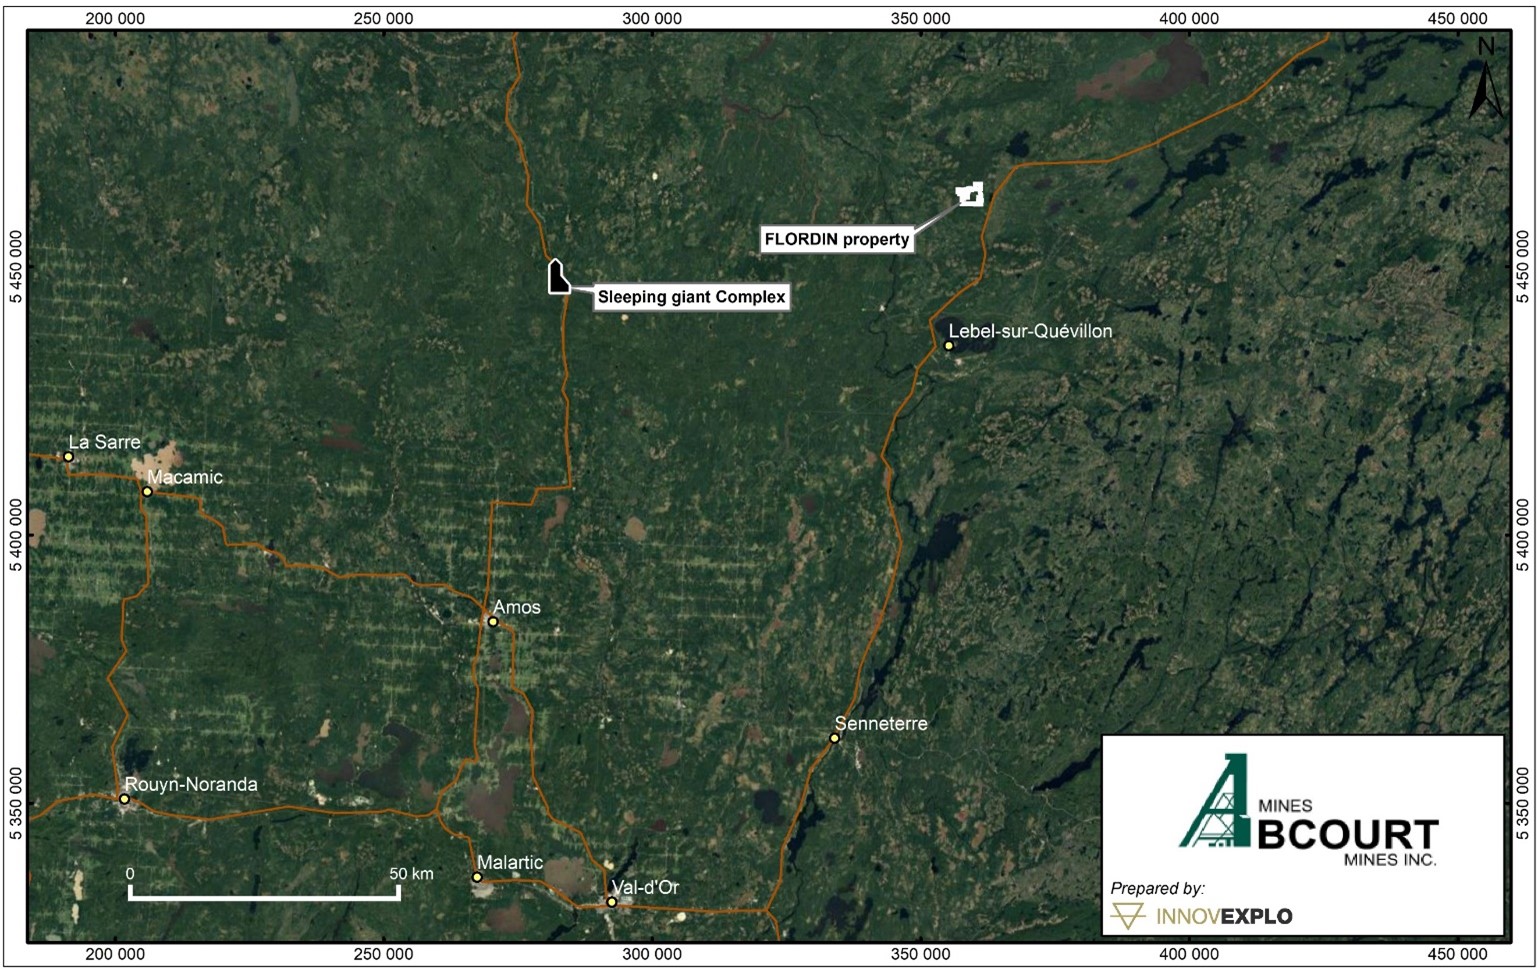This screenshot has width=1538, height=969.
Task: Click the 5 400 000 northing label on left axis
Action: click(15, 537)
